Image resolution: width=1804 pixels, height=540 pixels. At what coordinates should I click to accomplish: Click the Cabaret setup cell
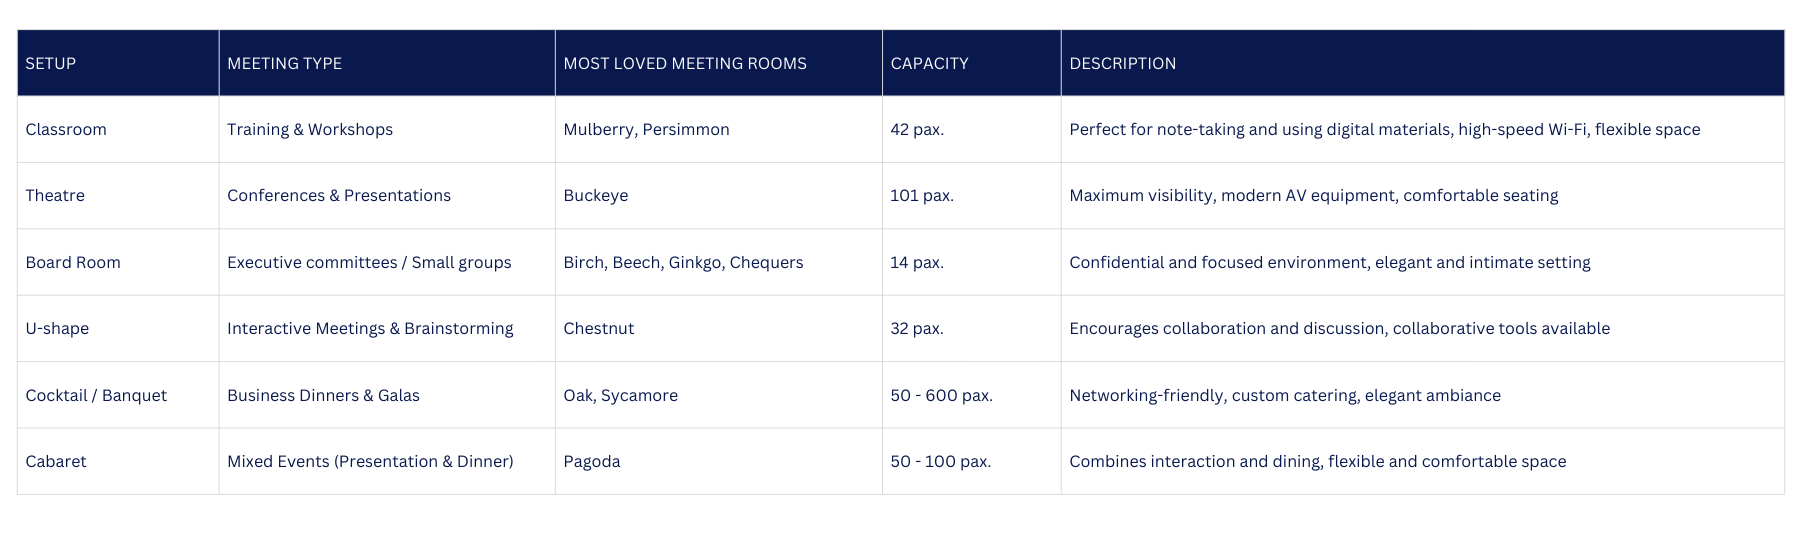click(x=56, y=461)
